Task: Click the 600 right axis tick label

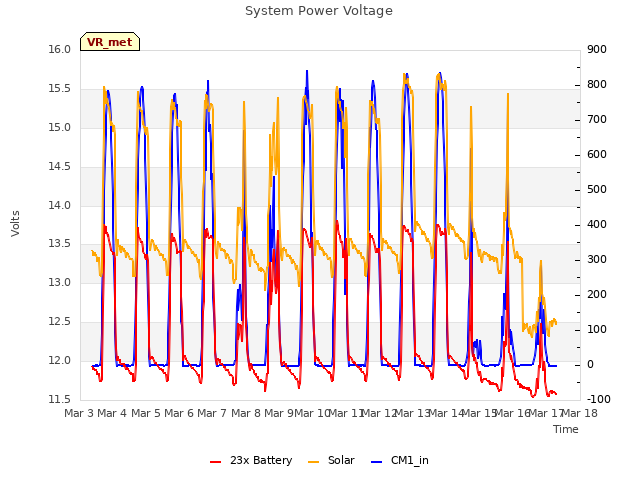Action: pyautogui.click(x=597, y=155)
